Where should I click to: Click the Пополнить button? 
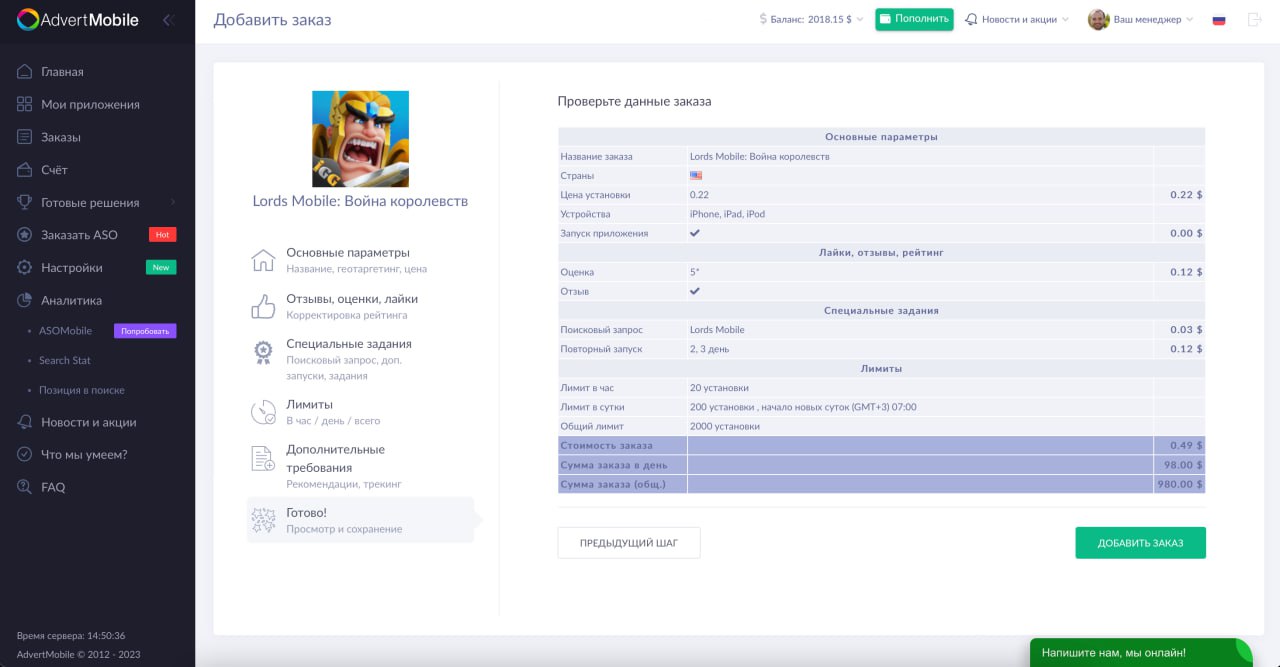pyautogui.click(x=914, y=19)
